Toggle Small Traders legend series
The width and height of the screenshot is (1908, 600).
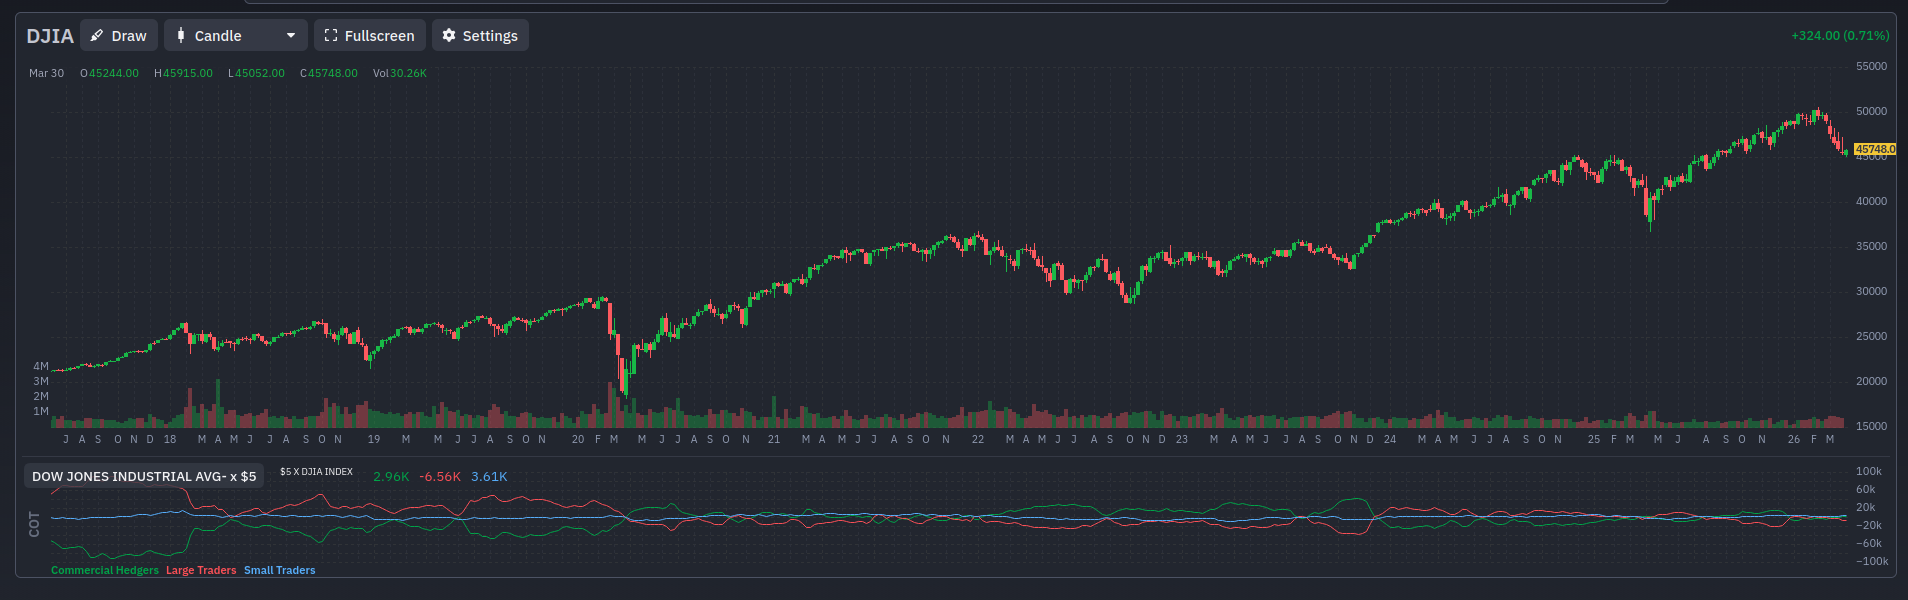pos(280,570)
